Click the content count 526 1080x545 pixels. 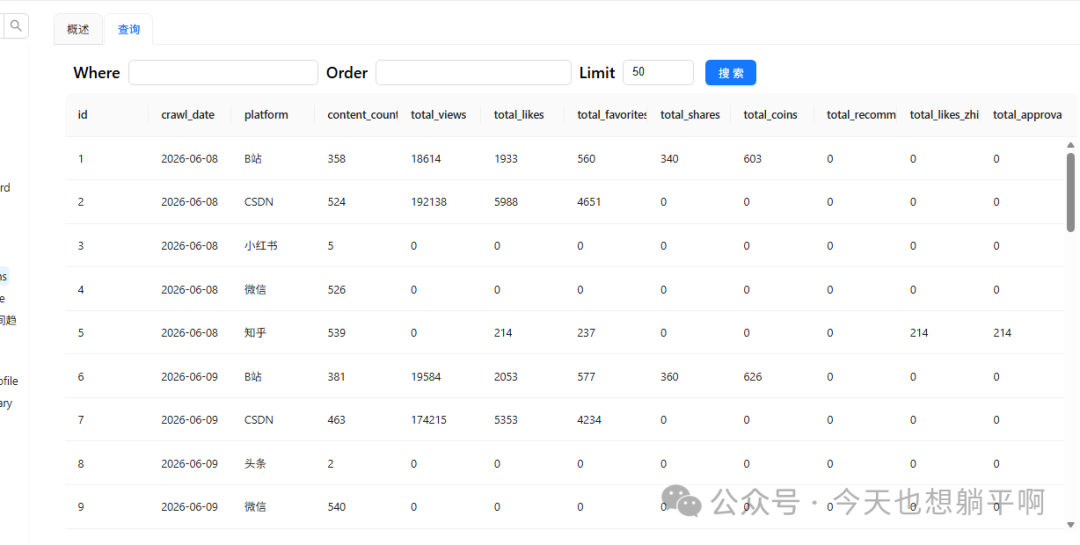[337, 290]
